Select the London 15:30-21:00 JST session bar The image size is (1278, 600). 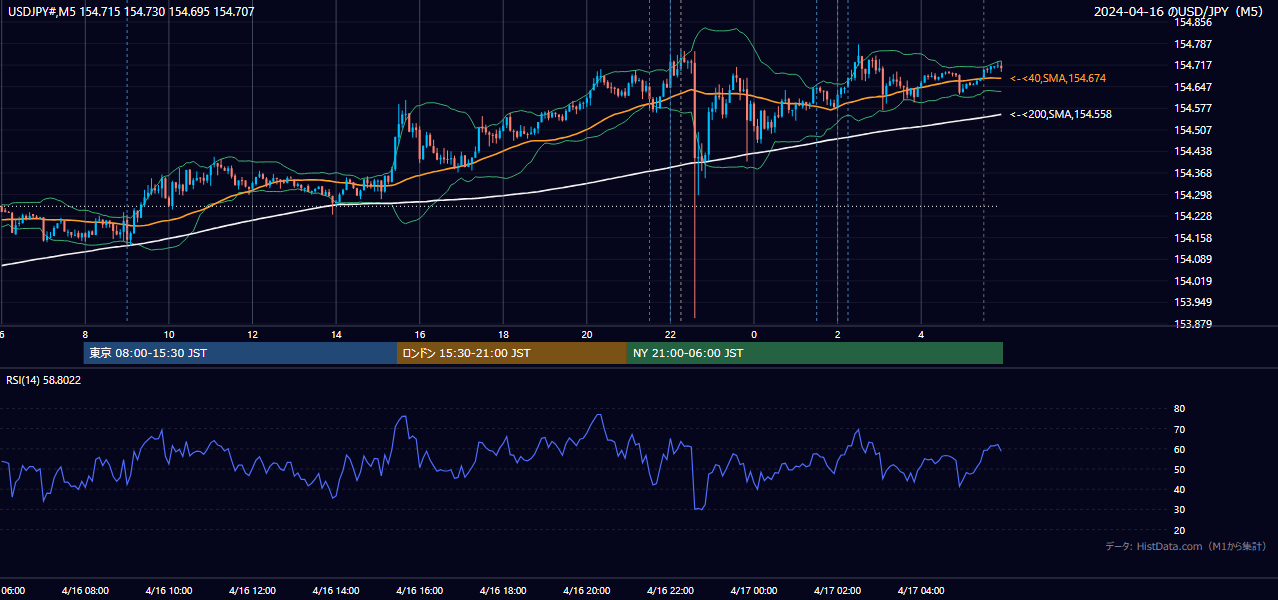tap(512, 353)
